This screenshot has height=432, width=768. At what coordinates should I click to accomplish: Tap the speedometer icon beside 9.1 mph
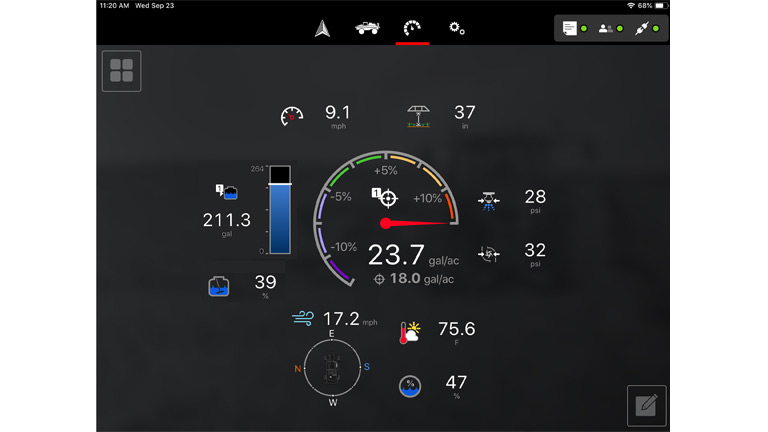click(291, 116)
